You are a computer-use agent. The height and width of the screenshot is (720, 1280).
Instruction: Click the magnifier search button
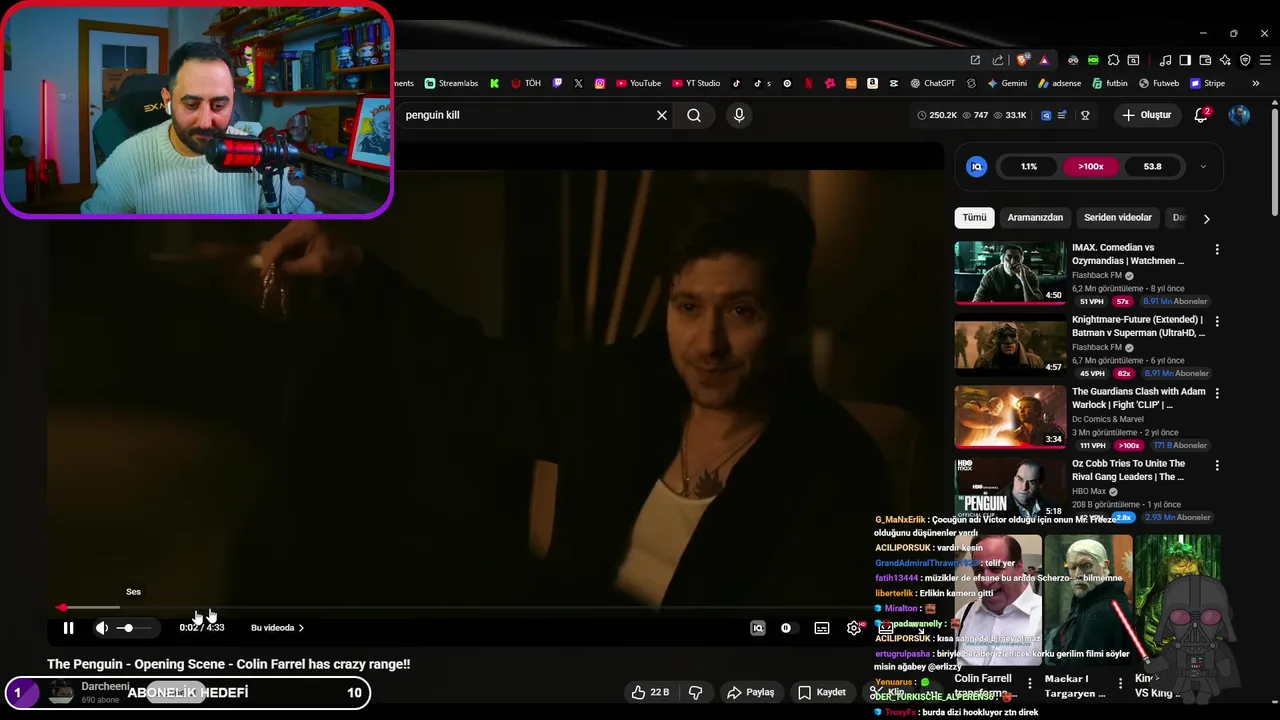(694, 115)
